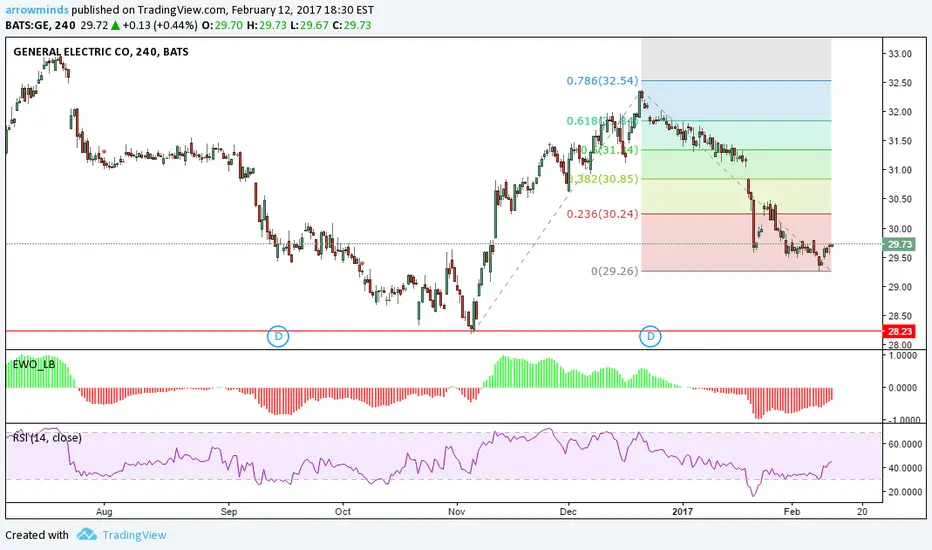Click the O:29.70 open price value

coord(222,26)
